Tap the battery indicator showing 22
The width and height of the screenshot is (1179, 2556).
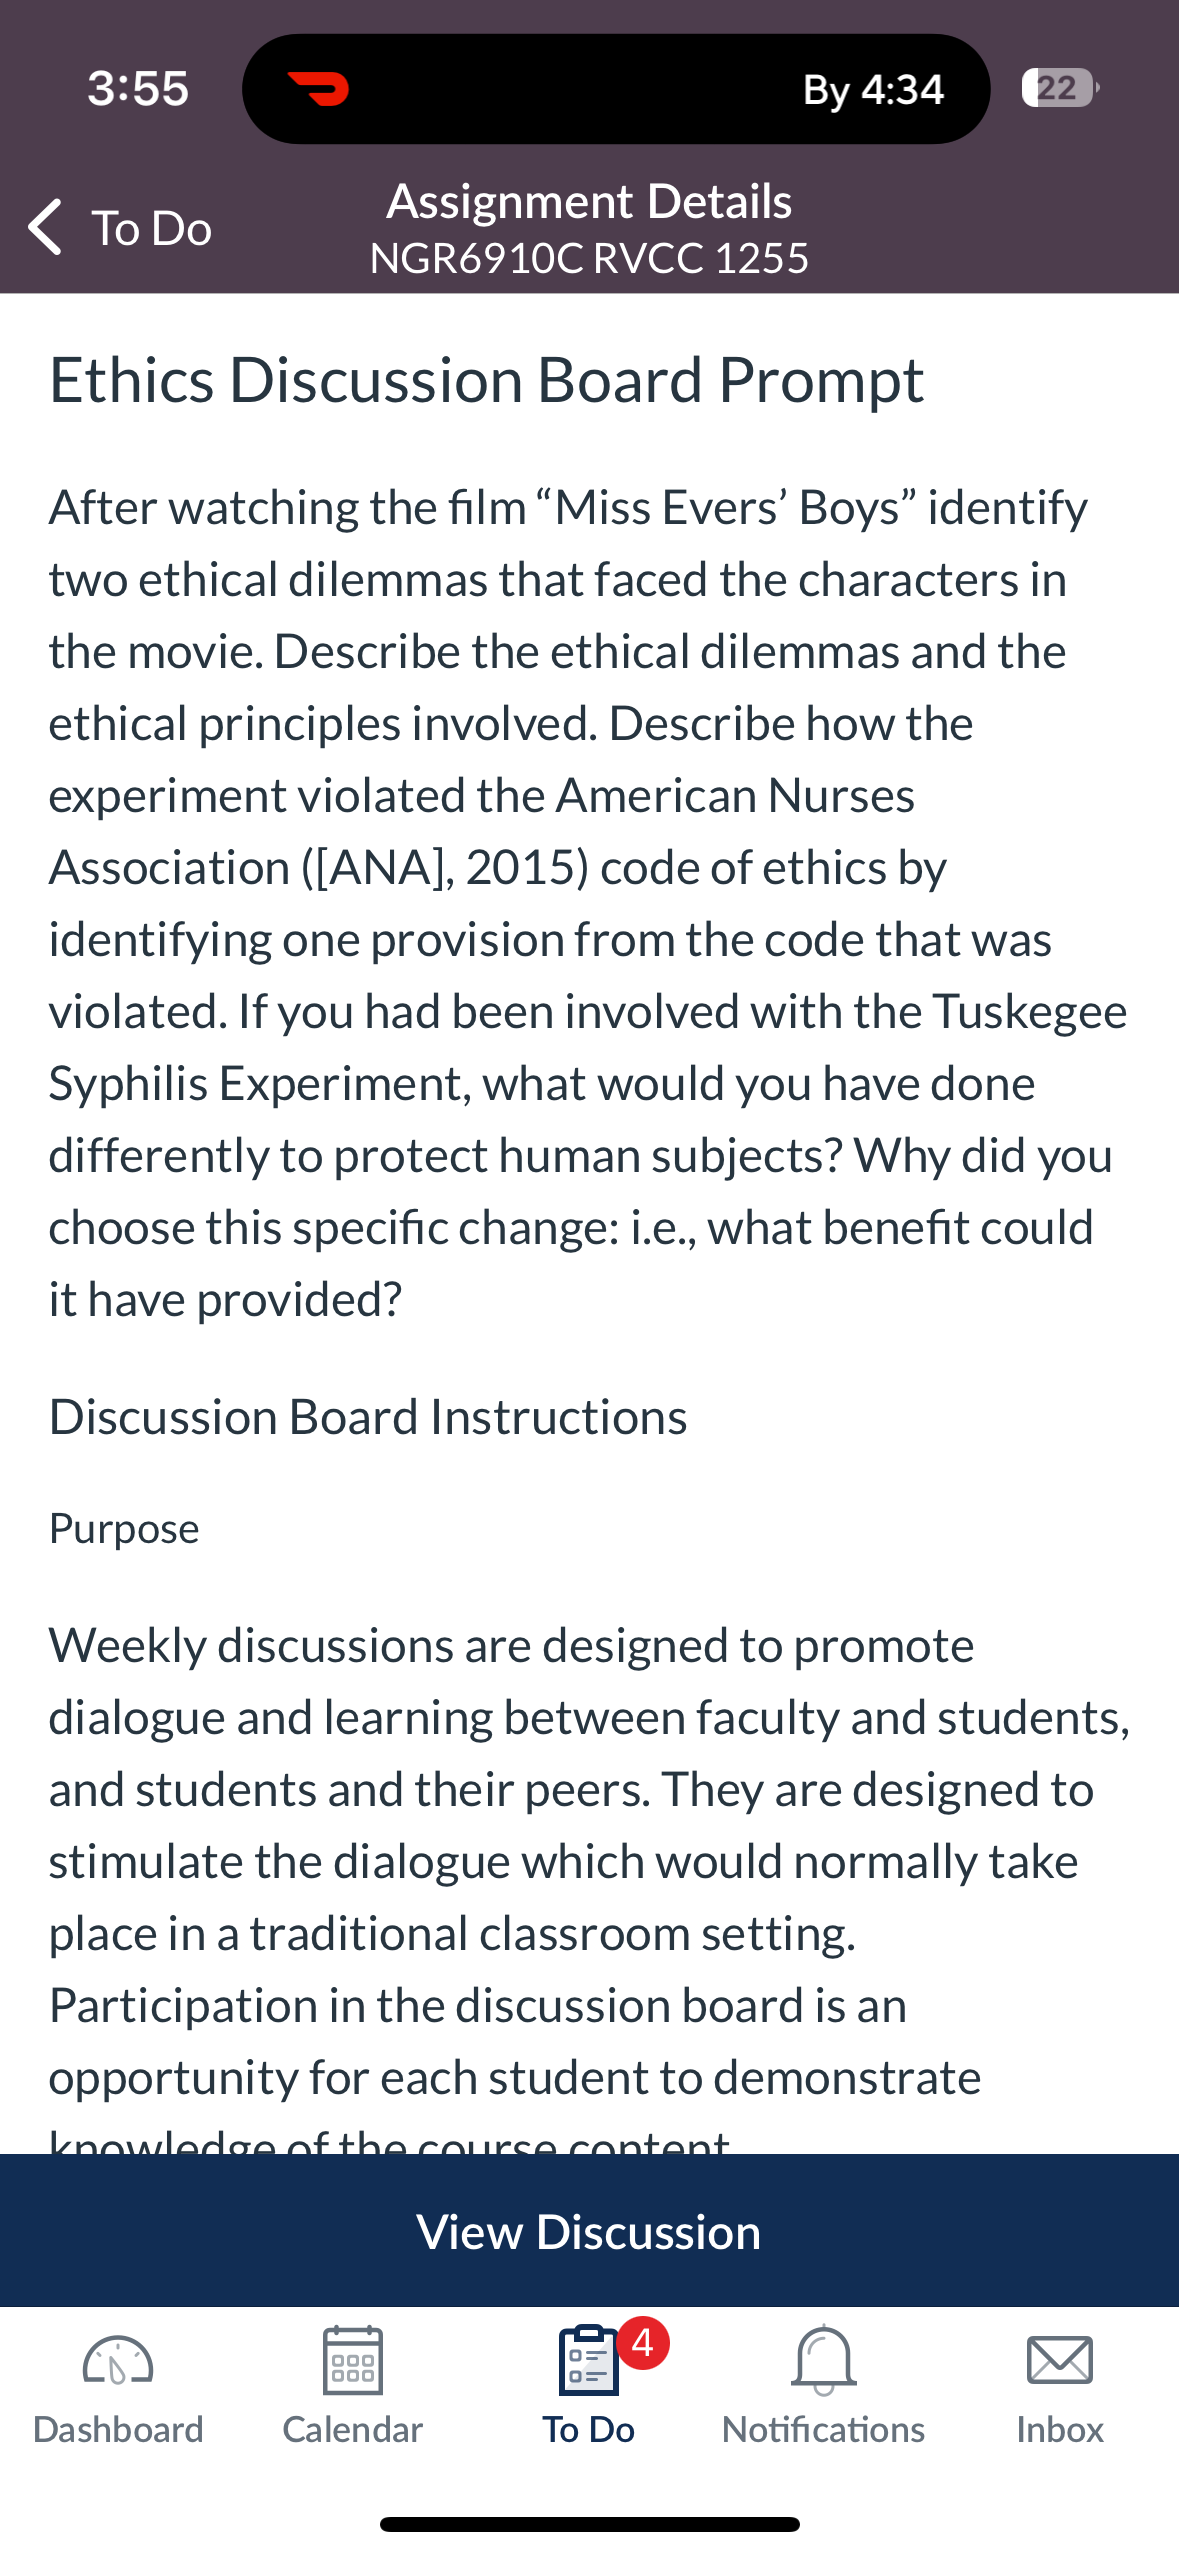tap(1060, 88)
